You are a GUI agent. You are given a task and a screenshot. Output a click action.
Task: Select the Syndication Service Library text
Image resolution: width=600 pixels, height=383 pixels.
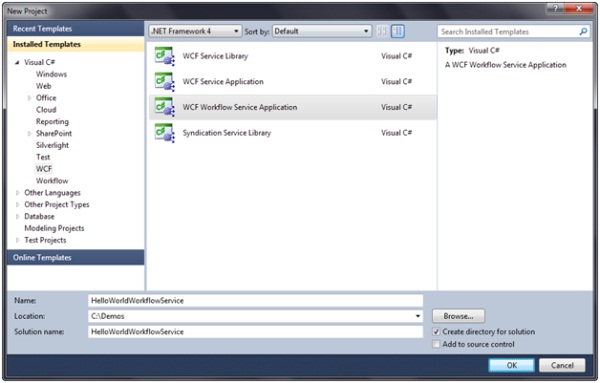[227, 133]
